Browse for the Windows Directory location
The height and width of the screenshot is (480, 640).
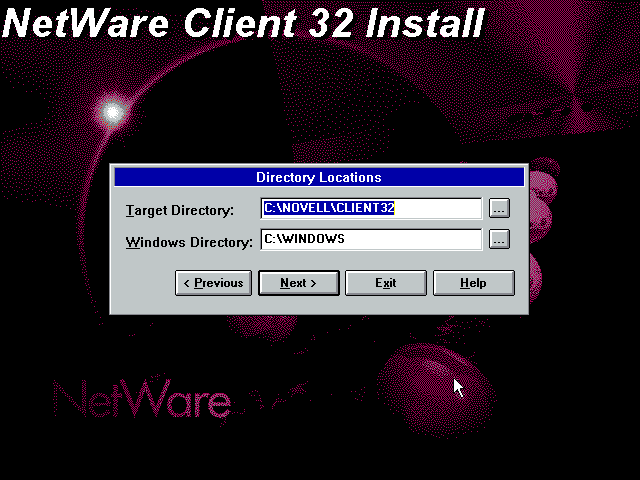click(499, 240)
